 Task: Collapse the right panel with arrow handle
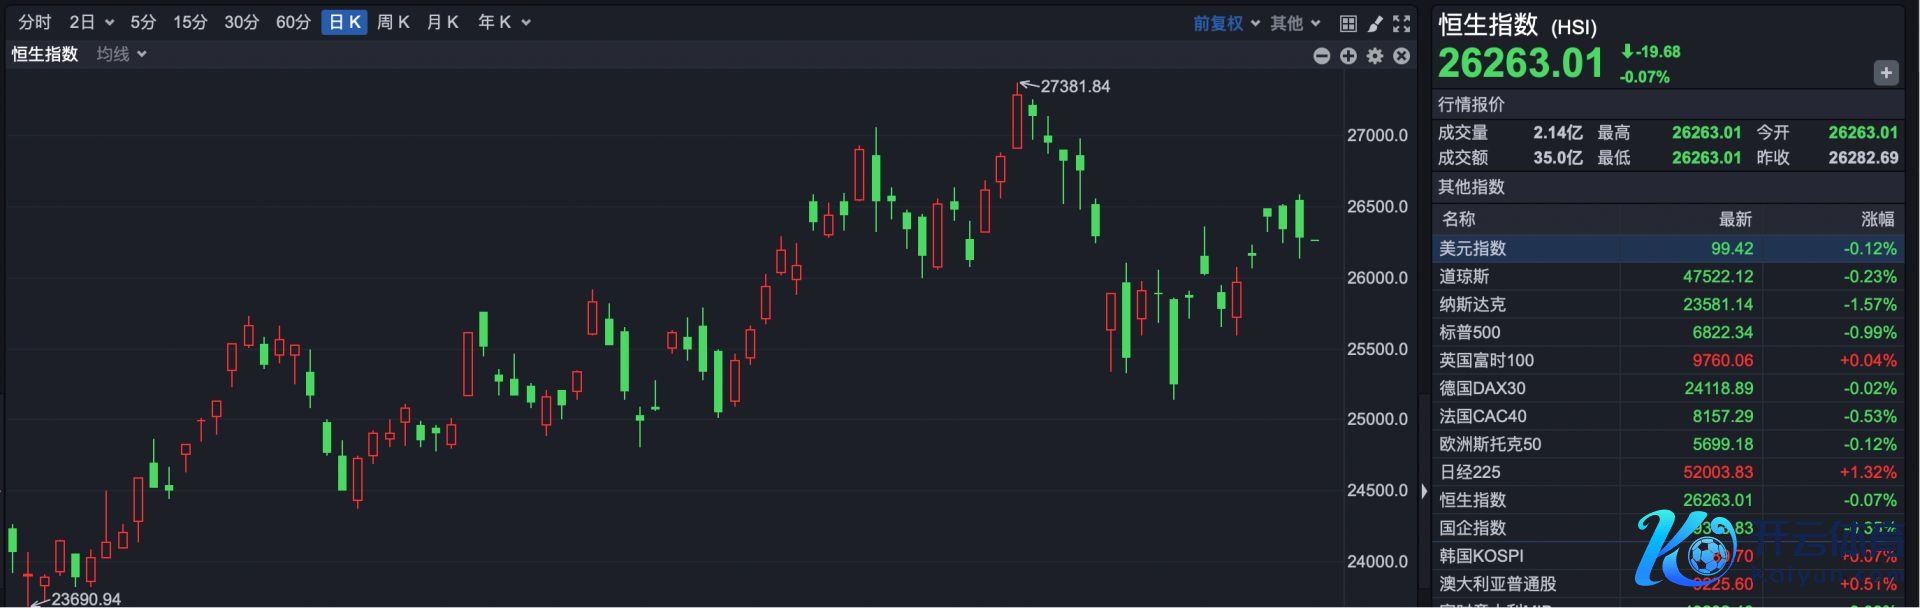tap(1424, 491)
